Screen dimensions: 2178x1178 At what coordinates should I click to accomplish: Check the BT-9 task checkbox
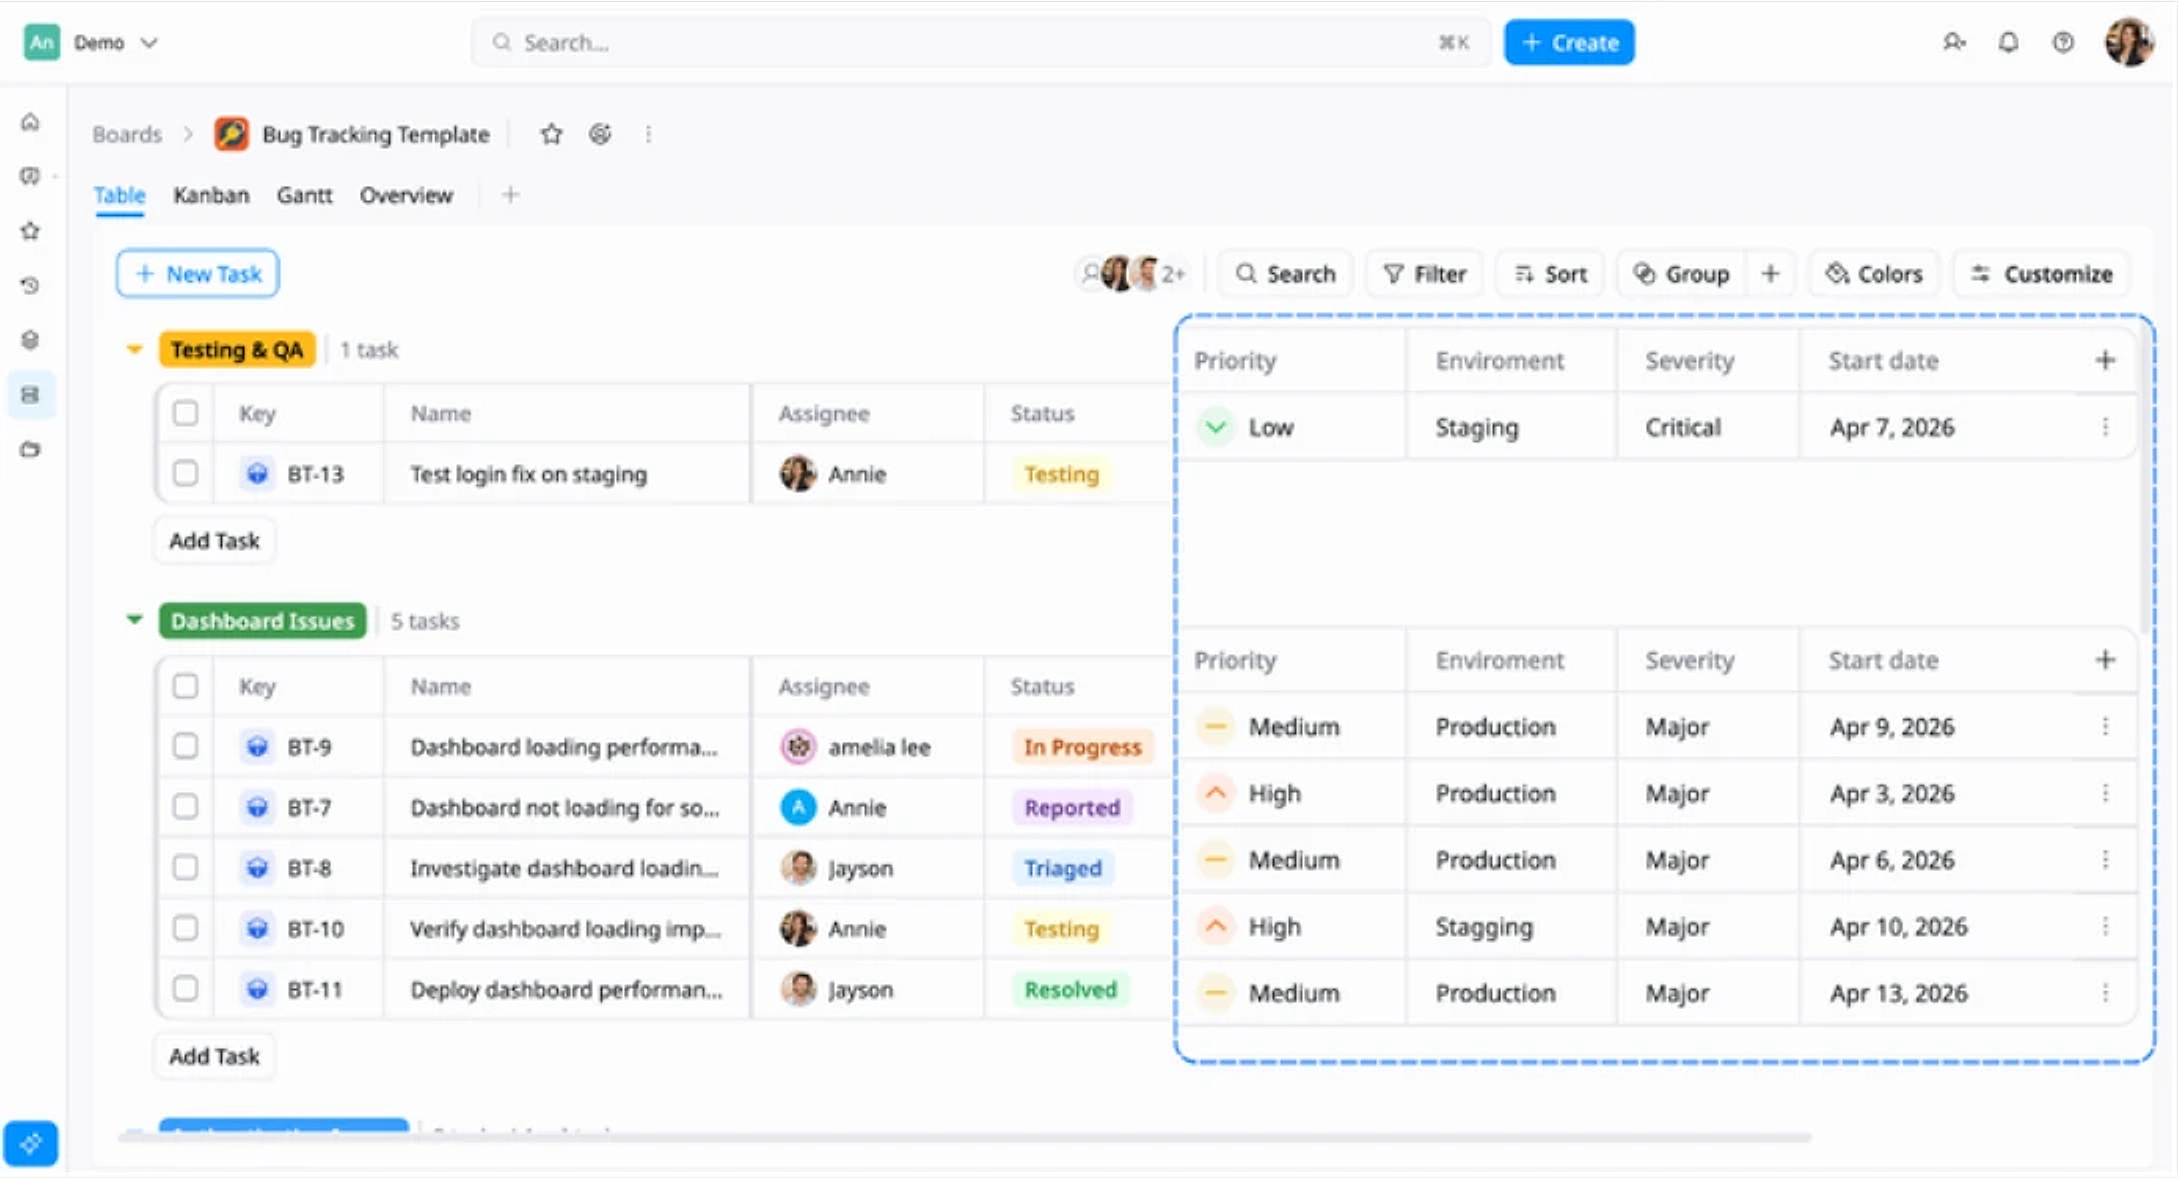185,746
